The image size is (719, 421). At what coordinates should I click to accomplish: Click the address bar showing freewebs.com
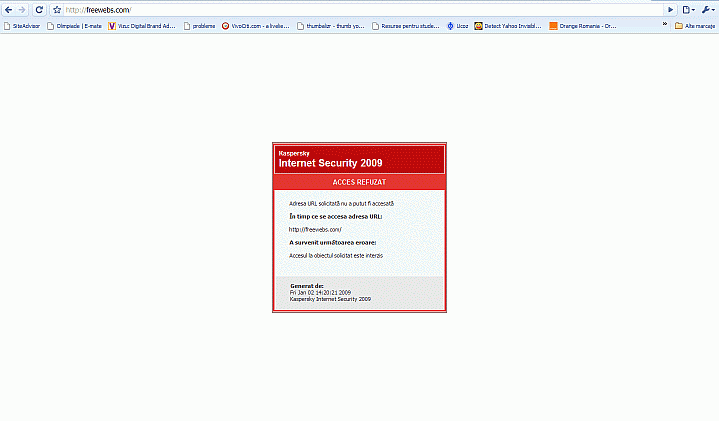pyautogui.click(x=362, y=10)
